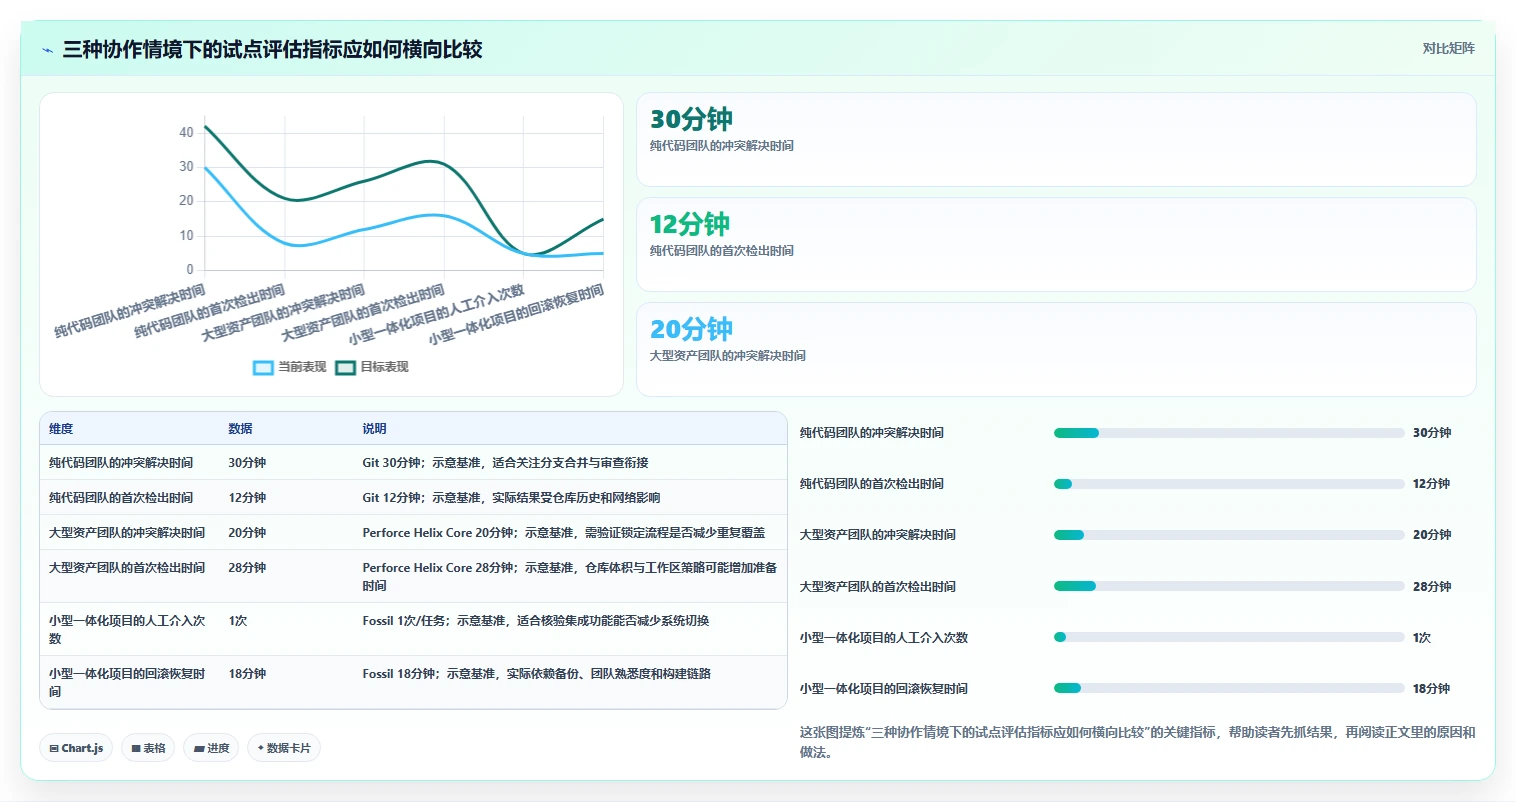Click the main title 三种协作情境下的试点评估指标
Image resolution: width=1516 pixels, height=802 pixels.
pos(272,50)
